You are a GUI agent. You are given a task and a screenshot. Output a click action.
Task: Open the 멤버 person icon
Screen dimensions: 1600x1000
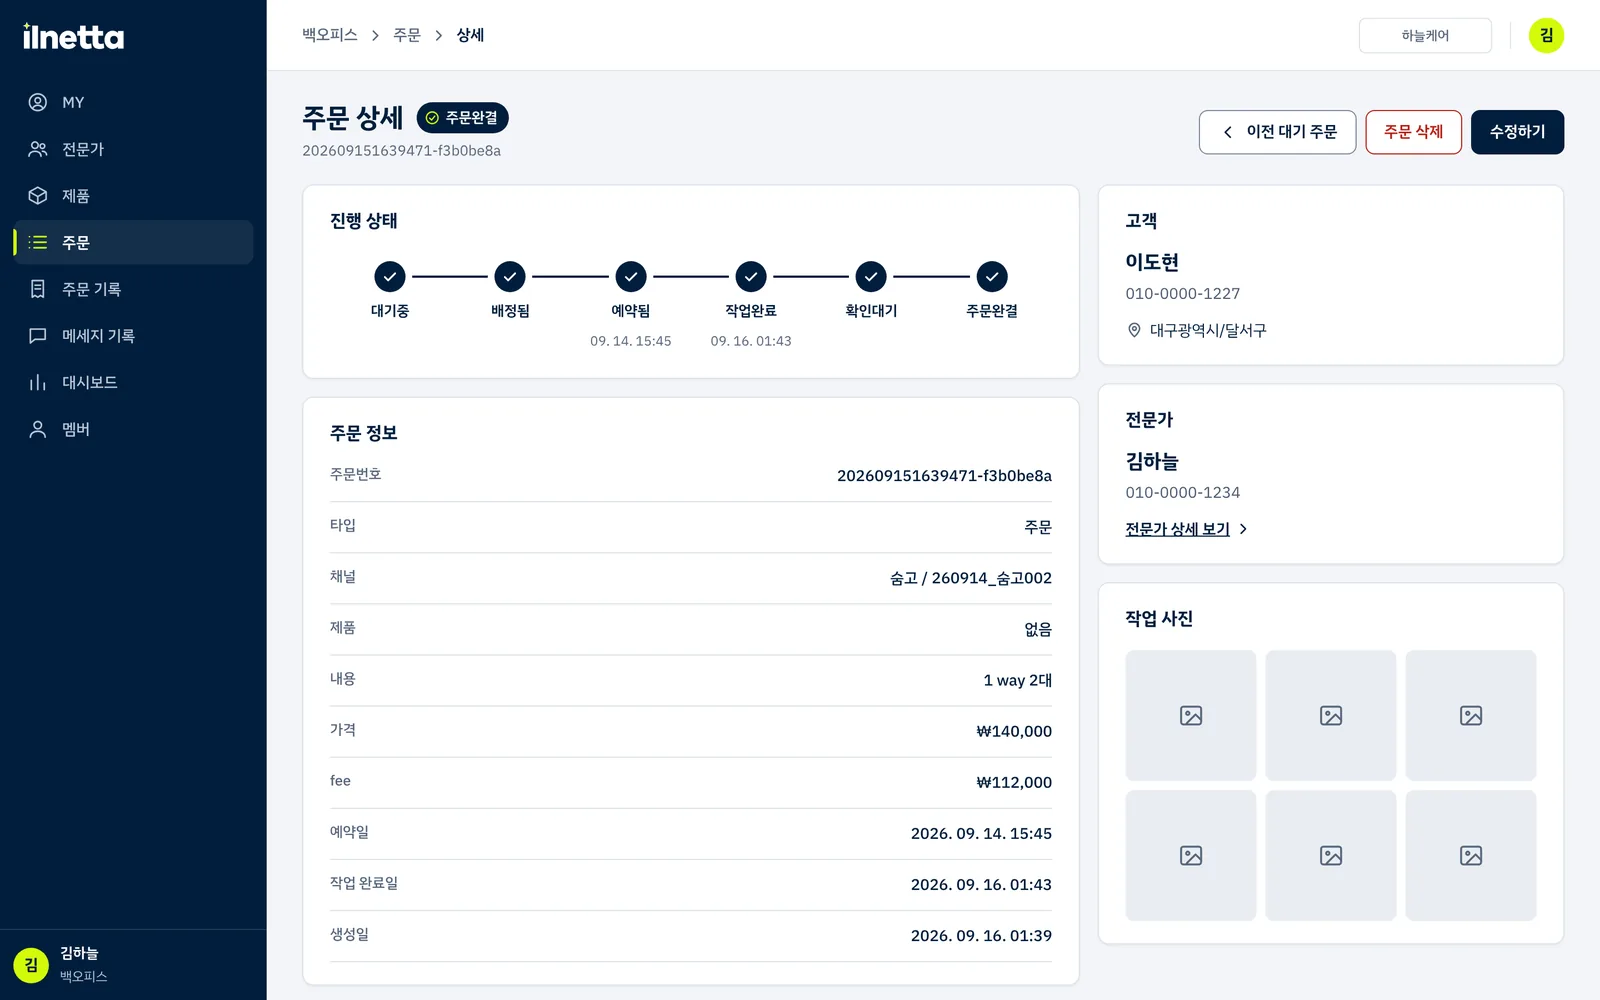click(x=38, y=429)
